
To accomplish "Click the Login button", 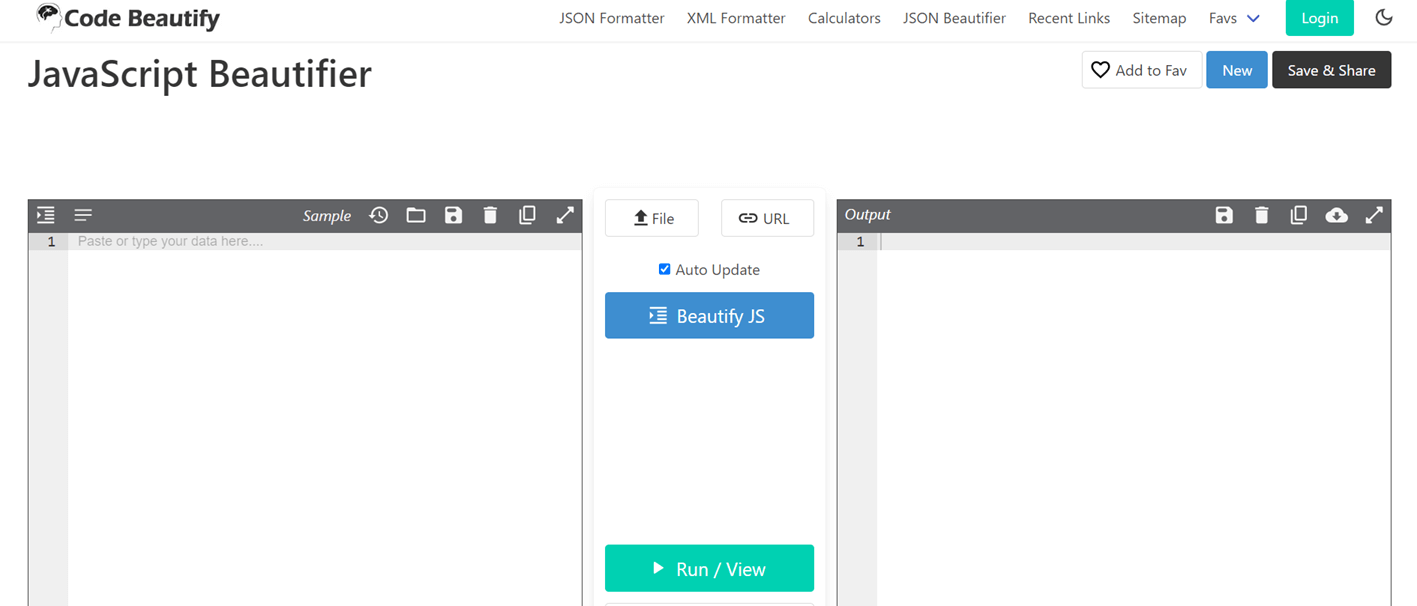I will pyautogui.click(x=1320, y=18).
